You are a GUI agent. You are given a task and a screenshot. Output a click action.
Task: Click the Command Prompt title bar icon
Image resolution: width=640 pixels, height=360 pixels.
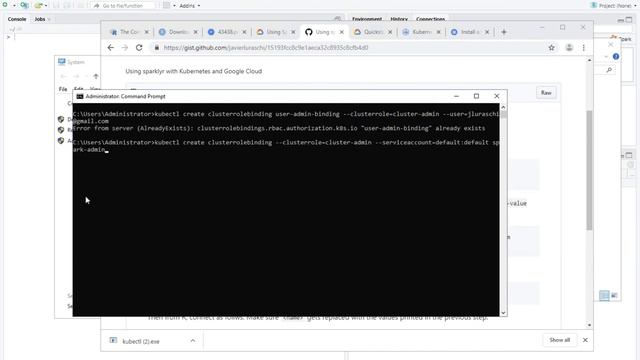tap(80, 97)
